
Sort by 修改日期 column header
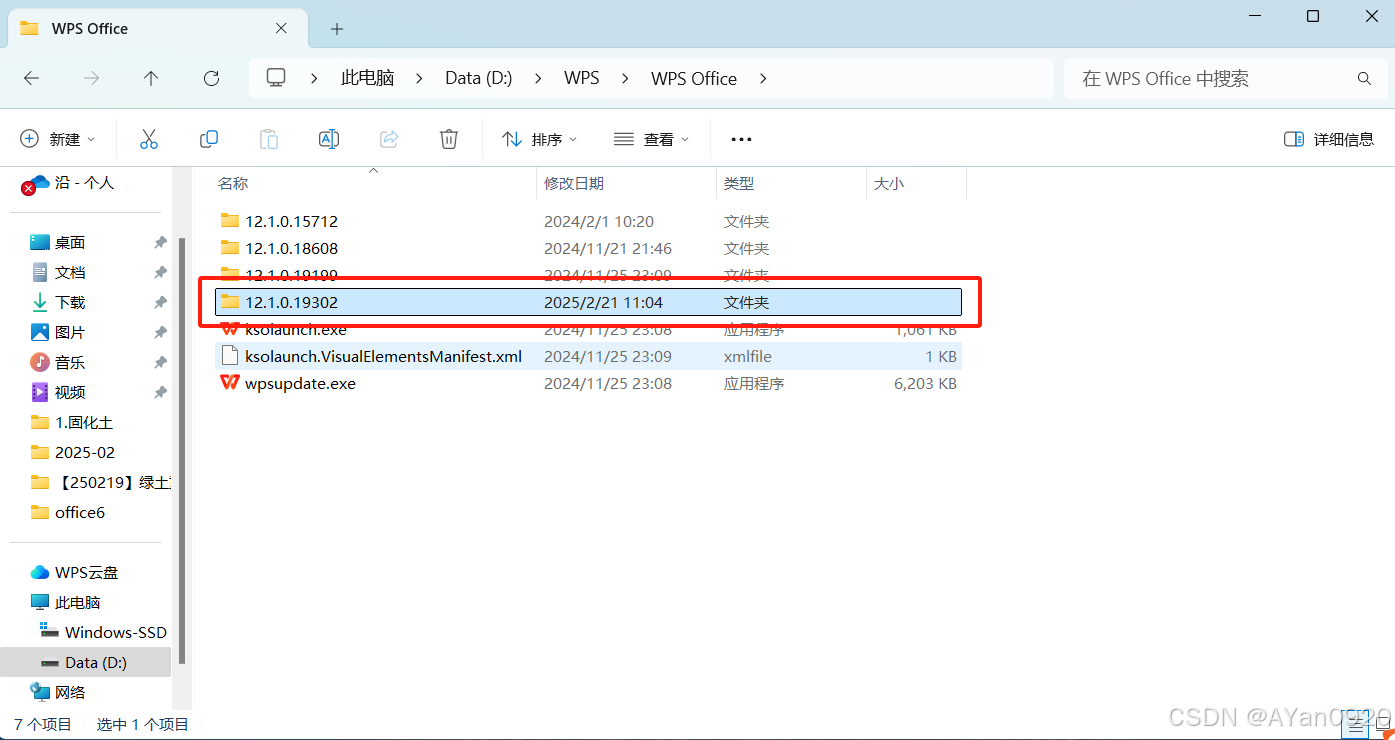574,184
